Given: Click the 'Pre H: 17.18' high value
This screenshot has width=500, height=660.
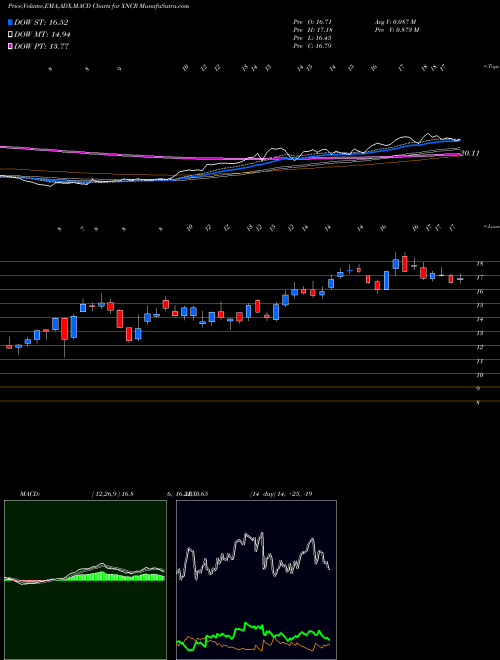Looking at the screenshot, I should point(313,30).
